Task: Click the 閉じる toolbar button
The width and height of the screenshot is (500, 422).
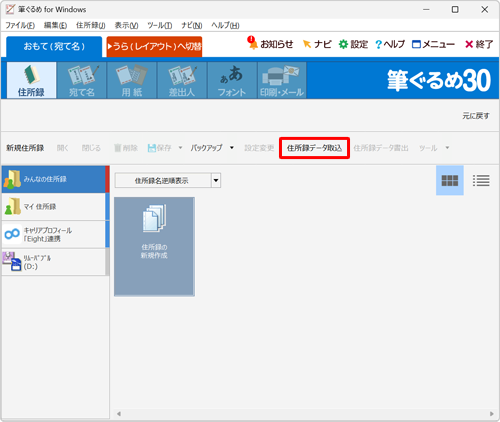Action: click(x=91, y=148)
